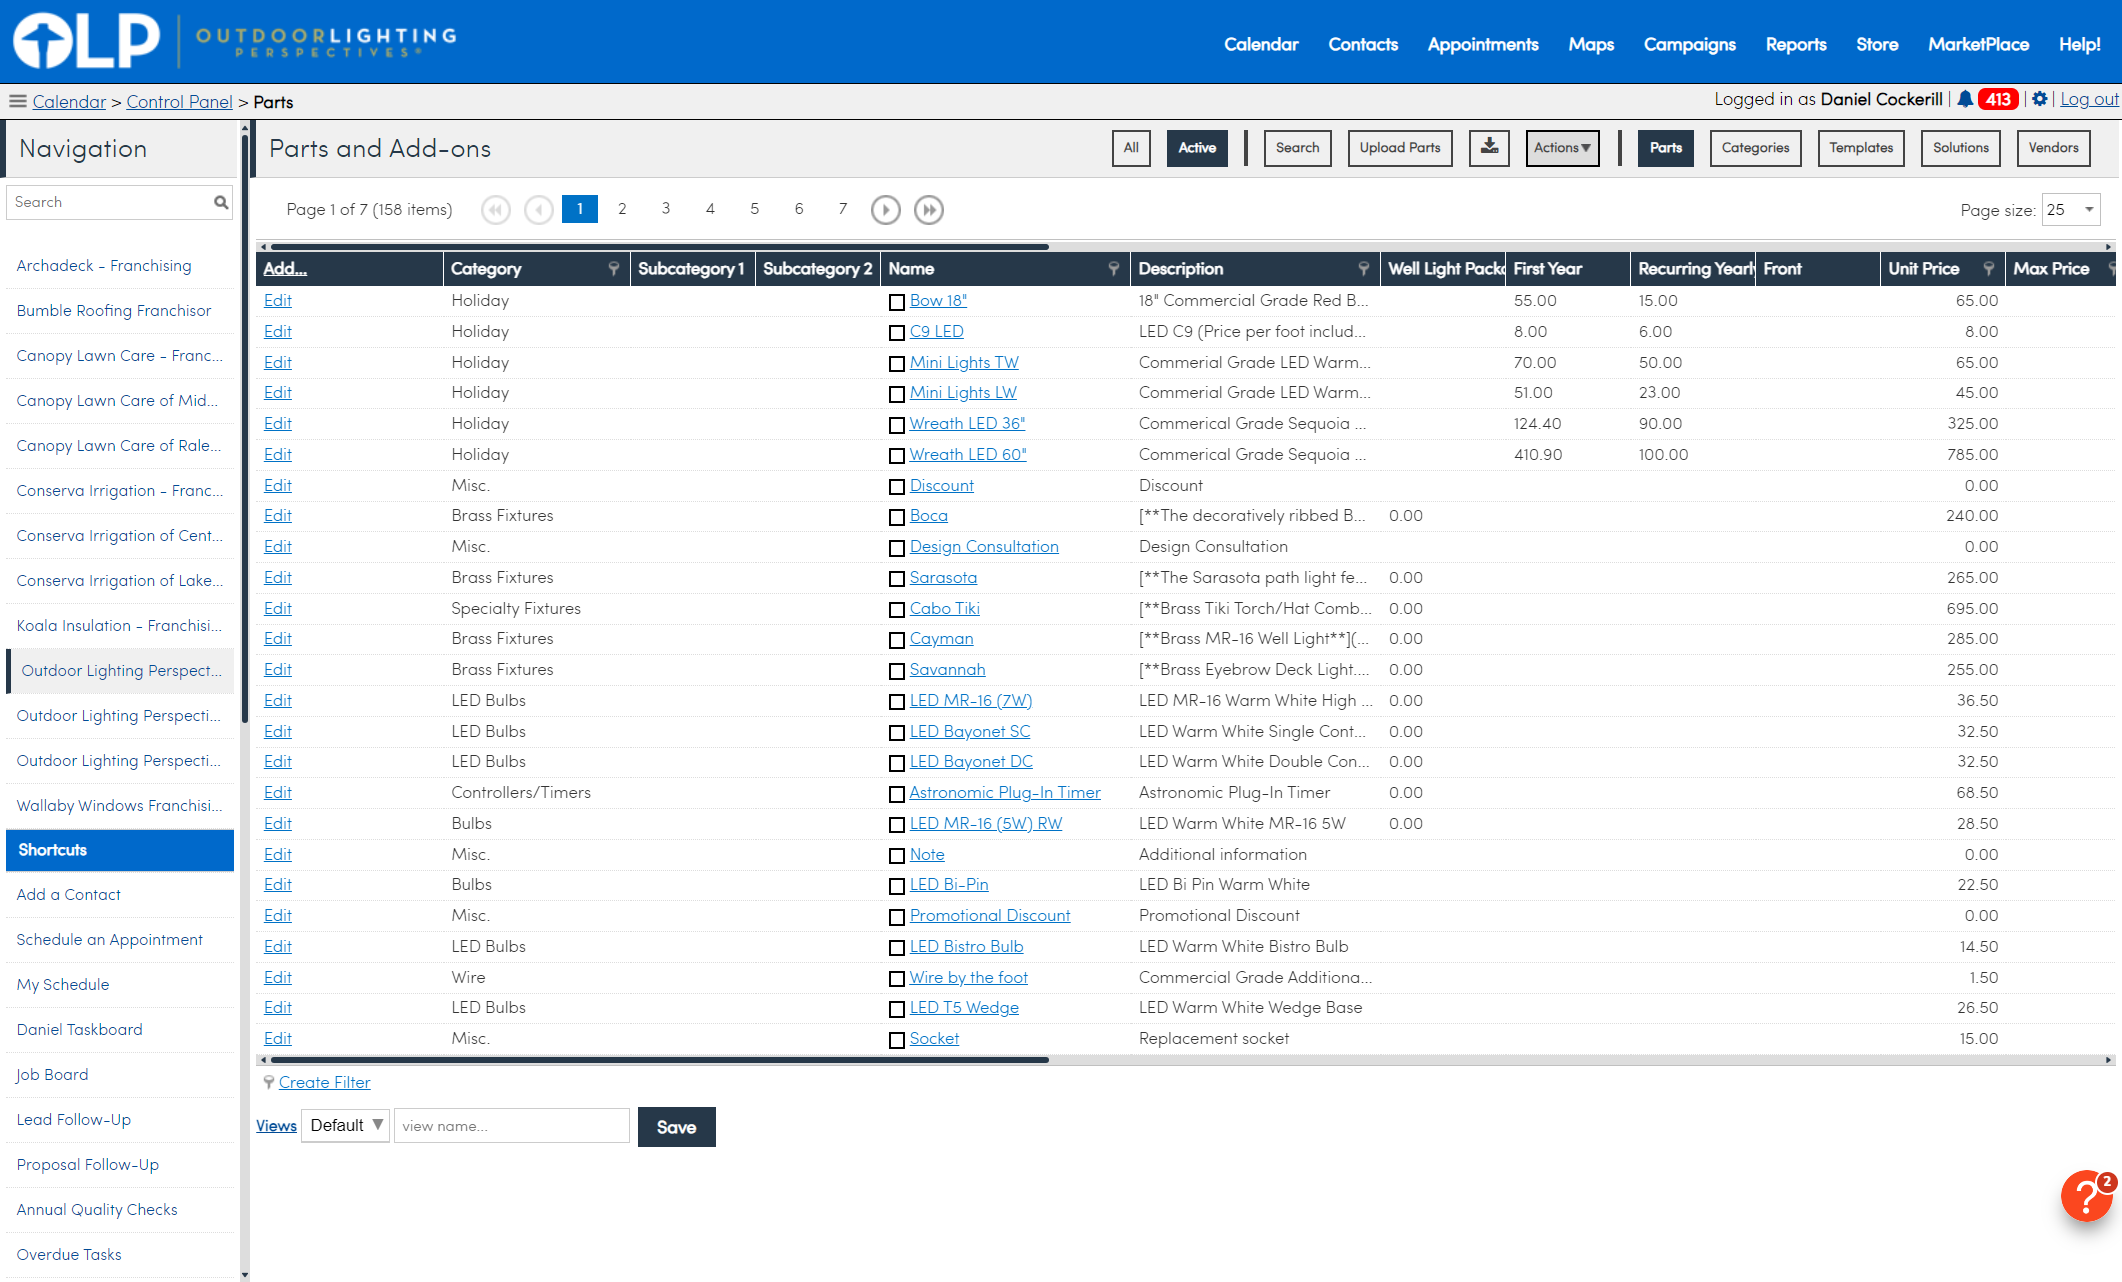The width and height of the screenshot is (2122, 1282).
Task: Click the Description column filter icon
Action: 1364,268
